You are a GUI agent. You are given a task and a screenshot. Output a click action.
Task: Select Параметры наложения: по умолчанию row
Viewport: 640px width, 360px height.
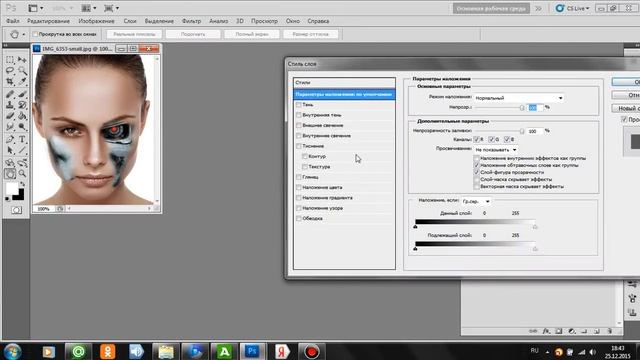click(344, 94)
